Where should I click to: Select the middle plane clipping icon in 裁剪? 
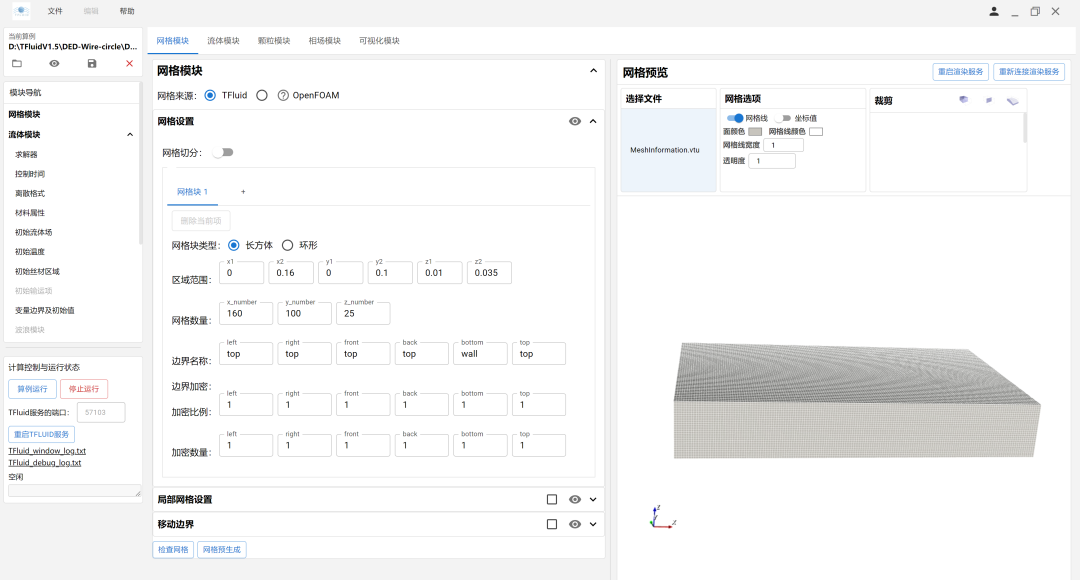(989, 101)
